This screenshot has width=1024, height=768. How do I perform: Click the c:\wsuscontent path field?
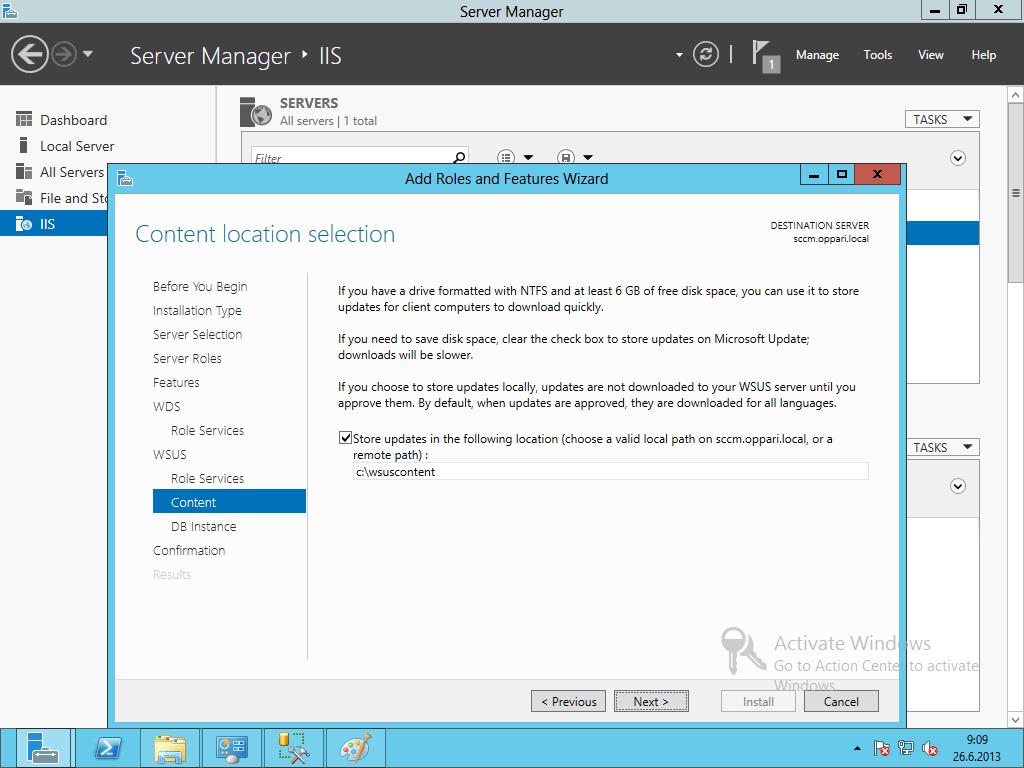pyautogui.click(x=610, y=472)
